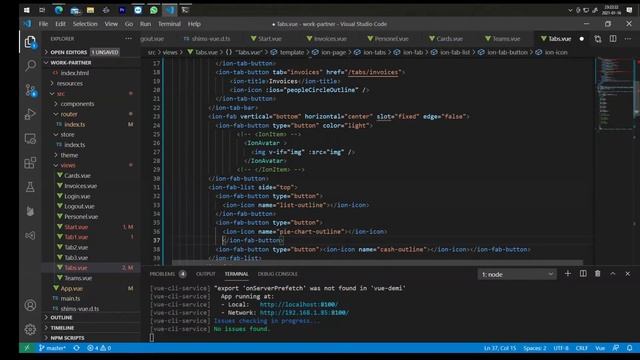Collapse WORK-PARTNER root folder

pyautogui.click(x=71, y=63)
